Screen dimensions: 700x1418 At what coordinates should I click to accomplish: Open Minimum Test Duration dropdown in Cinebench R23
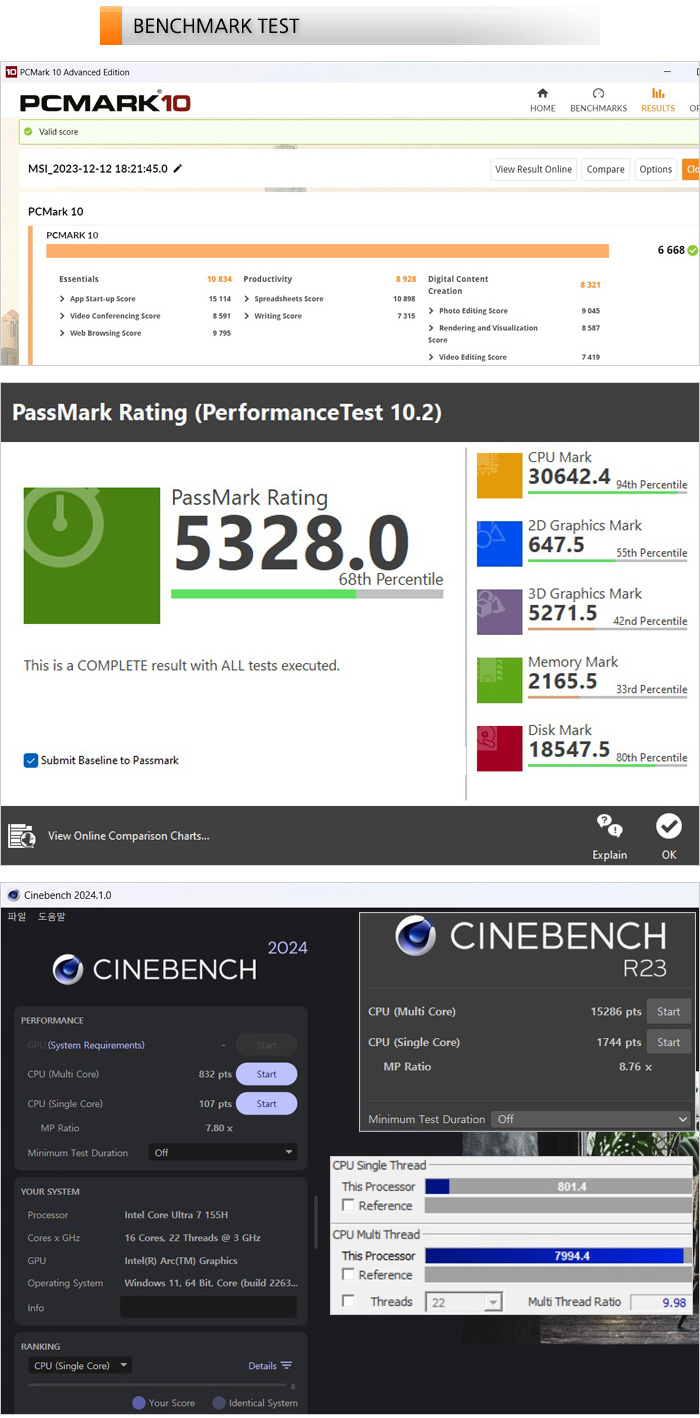(593, 1119)
